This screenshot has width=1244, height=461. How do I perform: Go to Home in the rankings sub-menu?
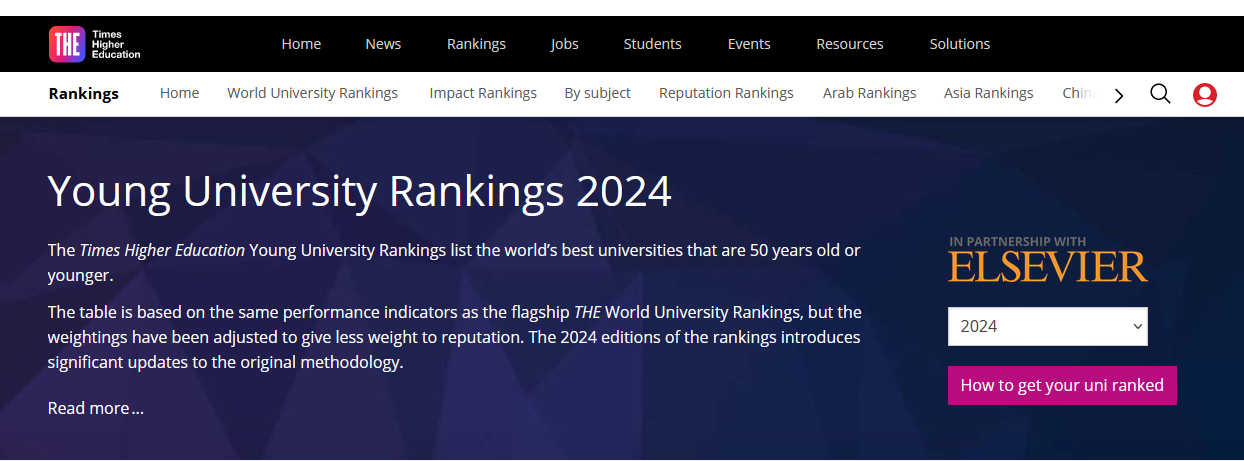(179, 93)
